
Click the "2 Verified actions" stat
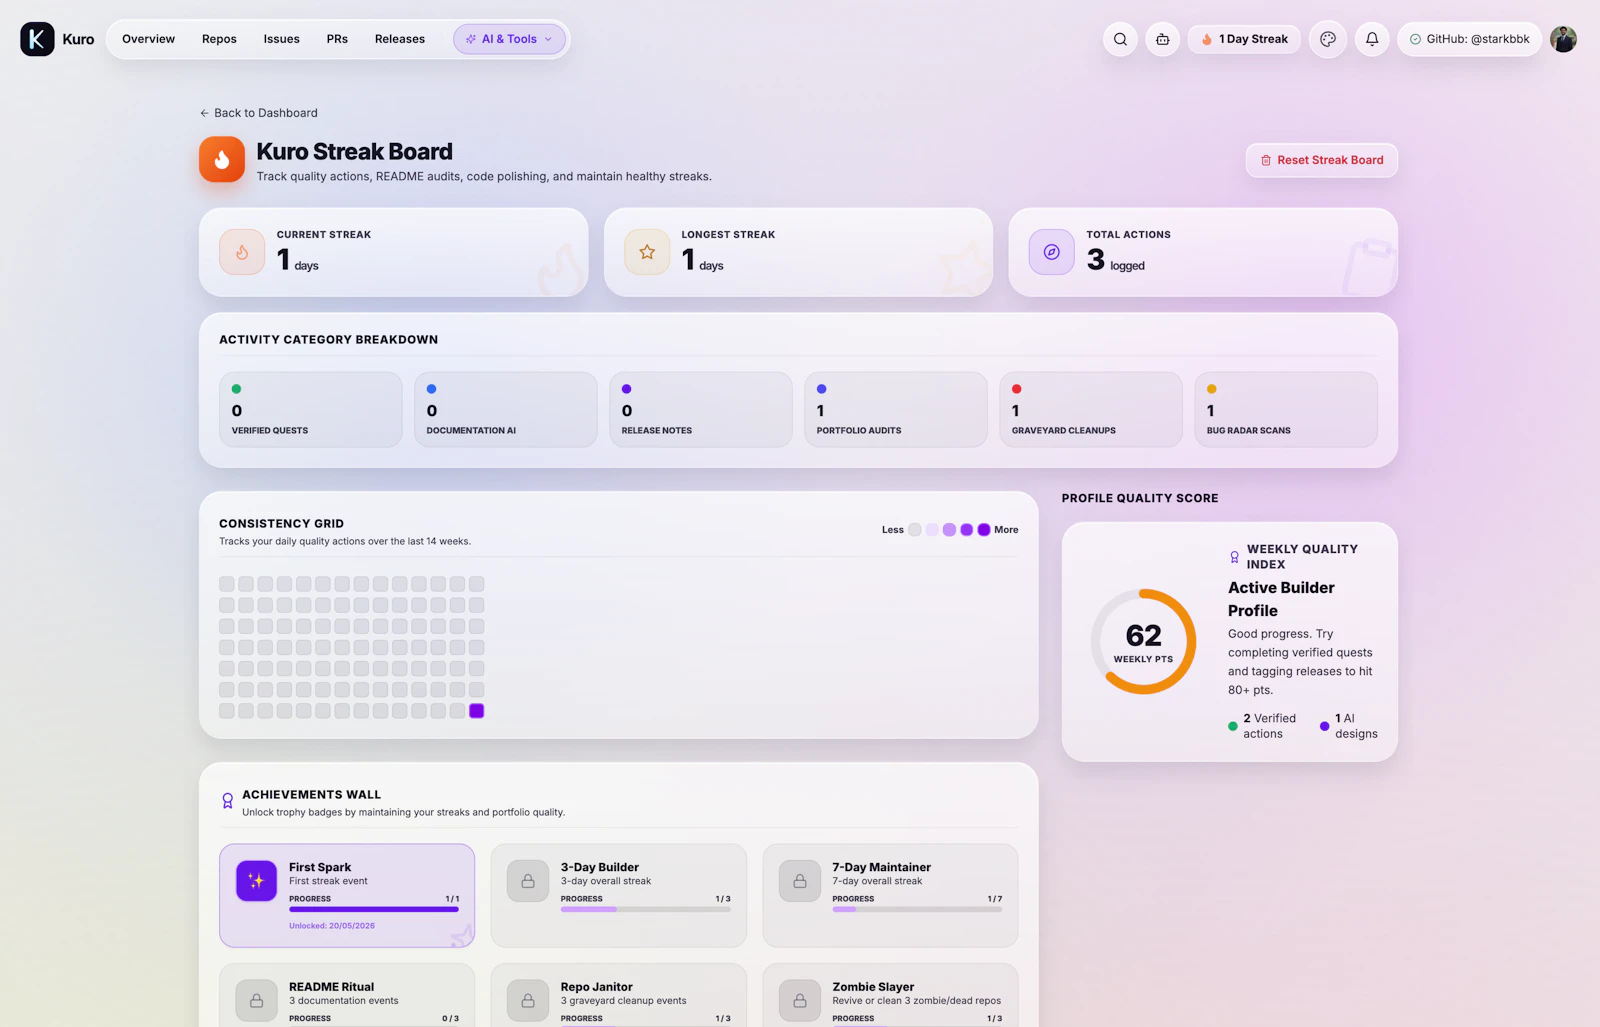click(1262, 726)
